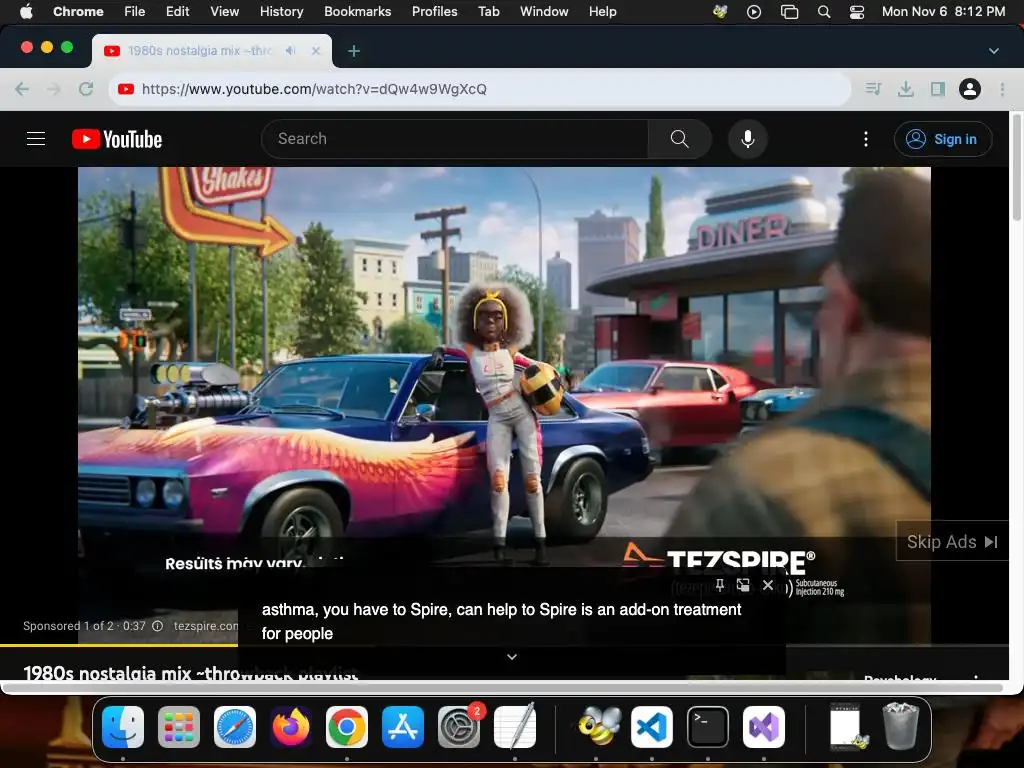Launch Safari from the Dock

[235, 727]
